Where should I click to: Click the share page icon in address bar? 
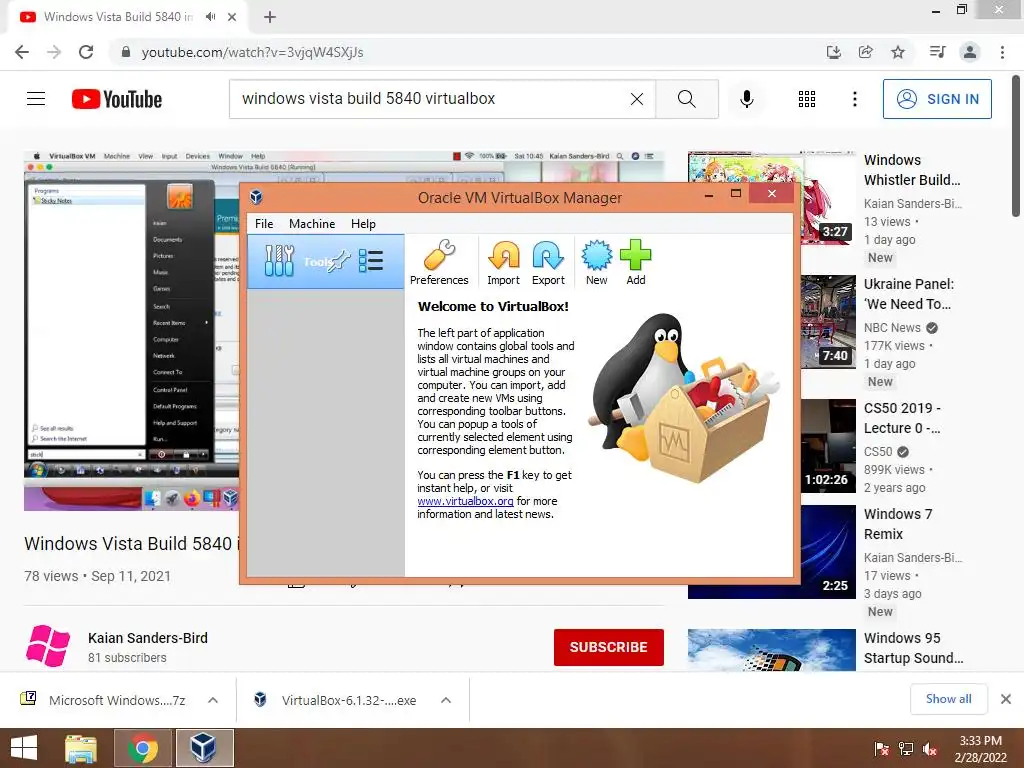point(865,52)
